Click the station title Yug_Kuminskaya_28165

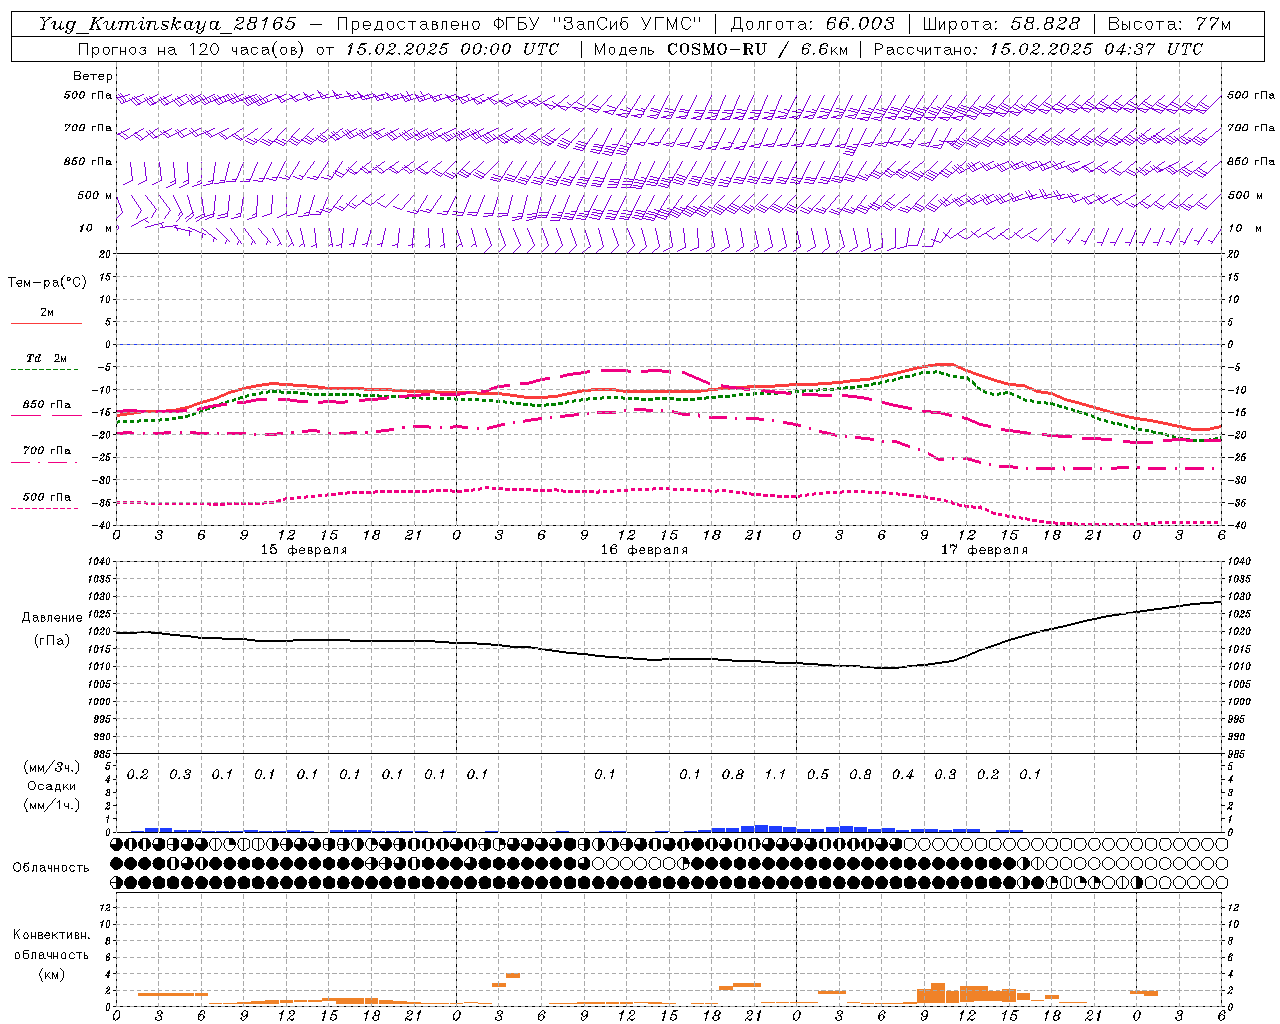167,24
